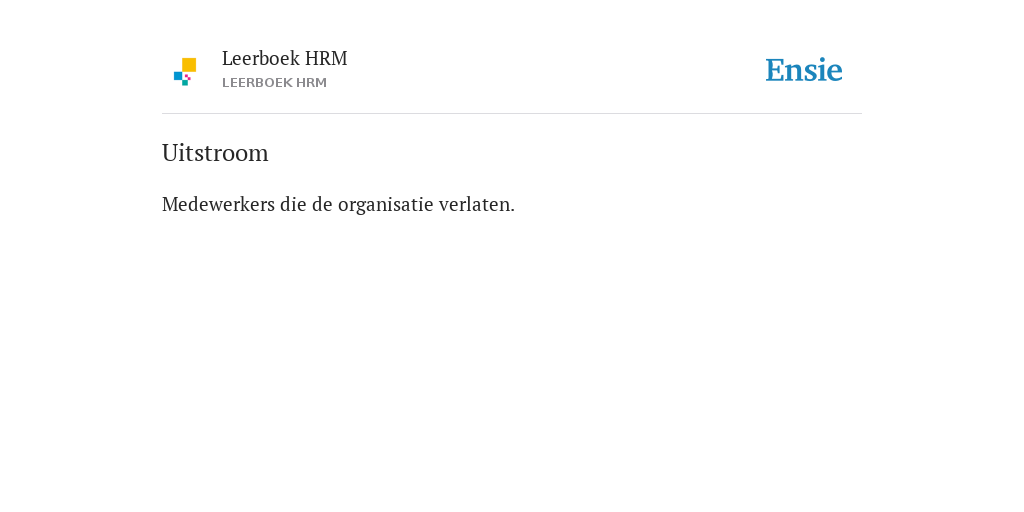Click the small pink squares in logo
The image size is (1024, 512).
(187, 77)
